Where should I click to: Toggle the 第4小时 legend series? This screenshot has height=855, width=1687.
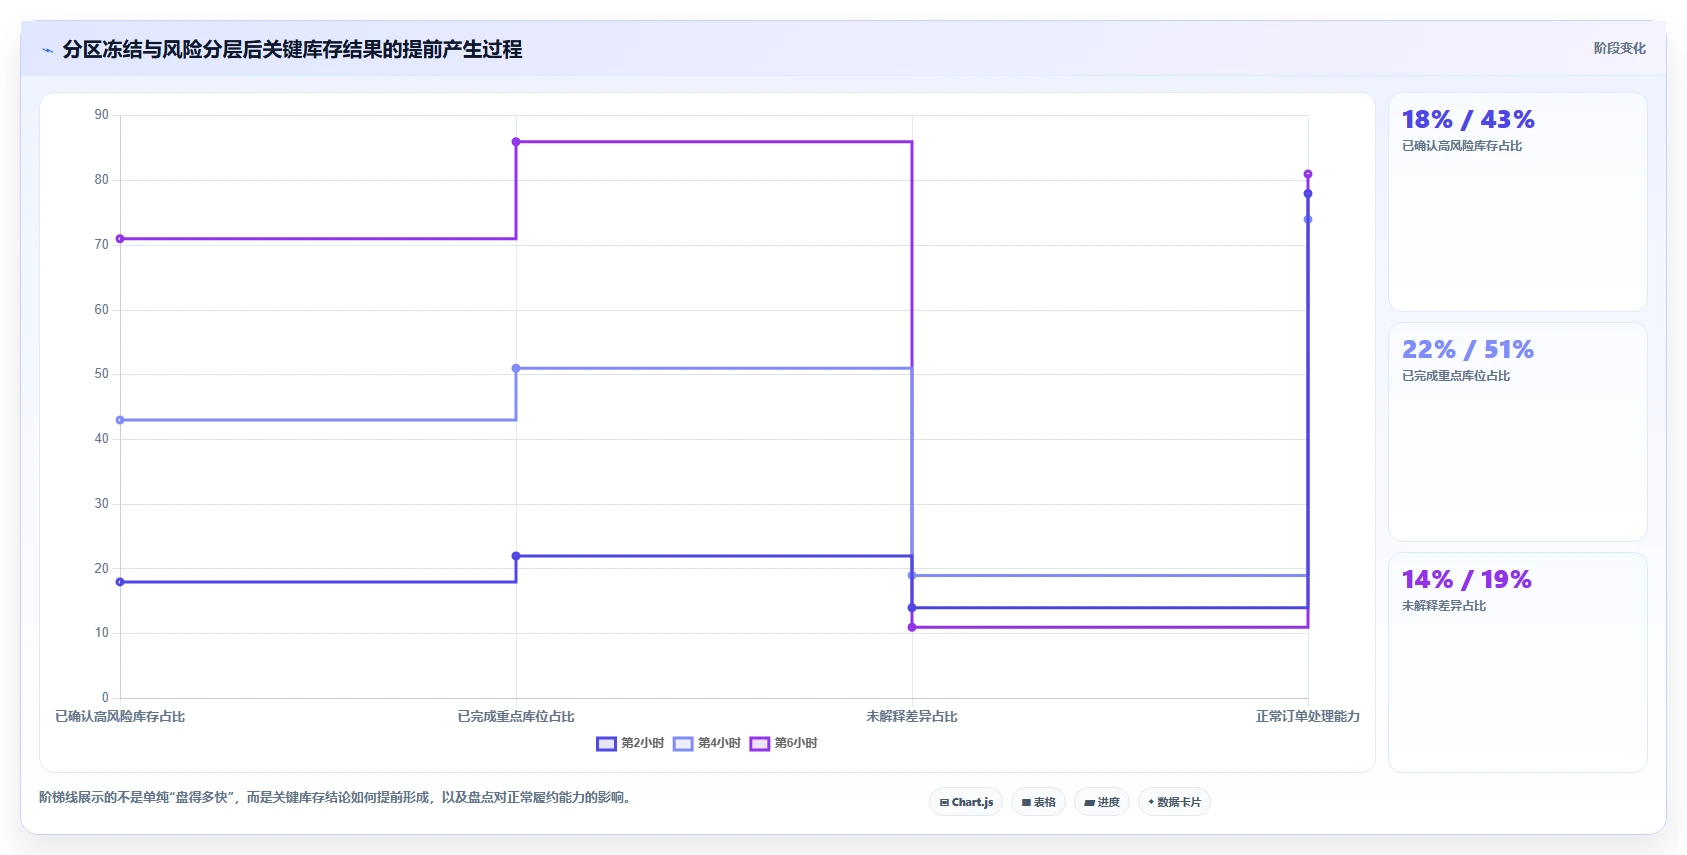point(707,743)
